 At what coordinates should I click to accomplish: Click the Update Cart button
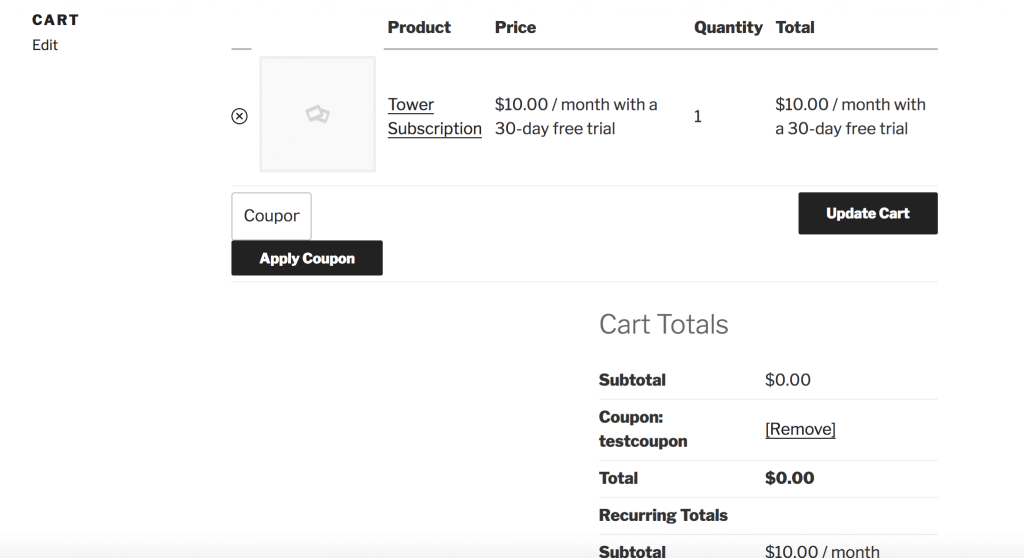pos(868,213)
